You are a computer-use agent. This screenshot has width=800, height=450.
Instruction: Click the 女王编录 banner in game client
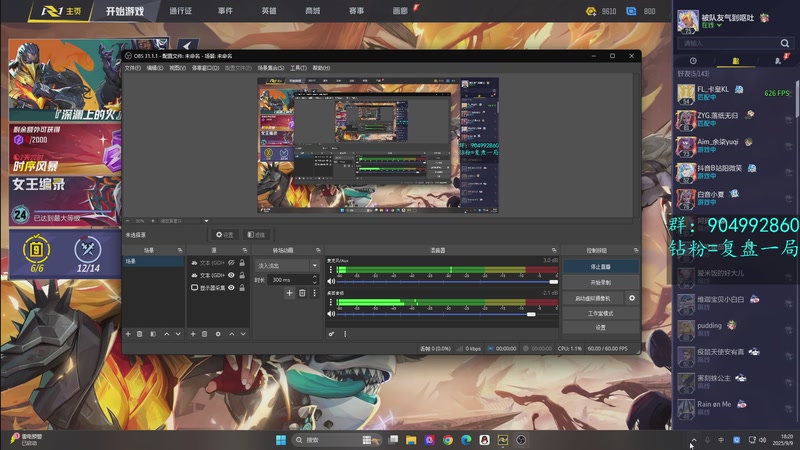(x=65, y=202)
